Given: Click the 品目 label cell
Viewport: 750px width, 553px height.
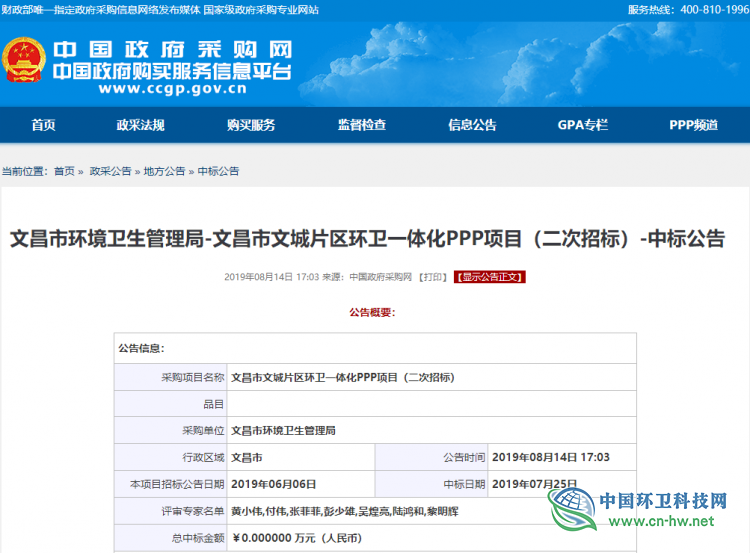Looking at the screenshot, I should pyautogui.click(x=171, y=404).
